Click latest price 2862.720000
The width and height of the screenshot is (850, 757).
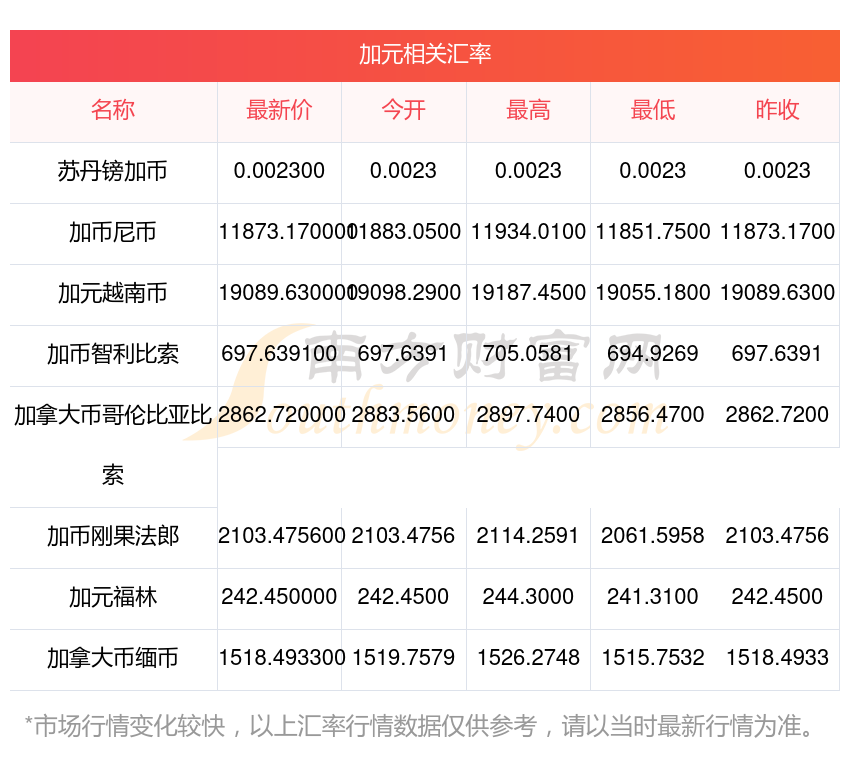pos(281,415)
